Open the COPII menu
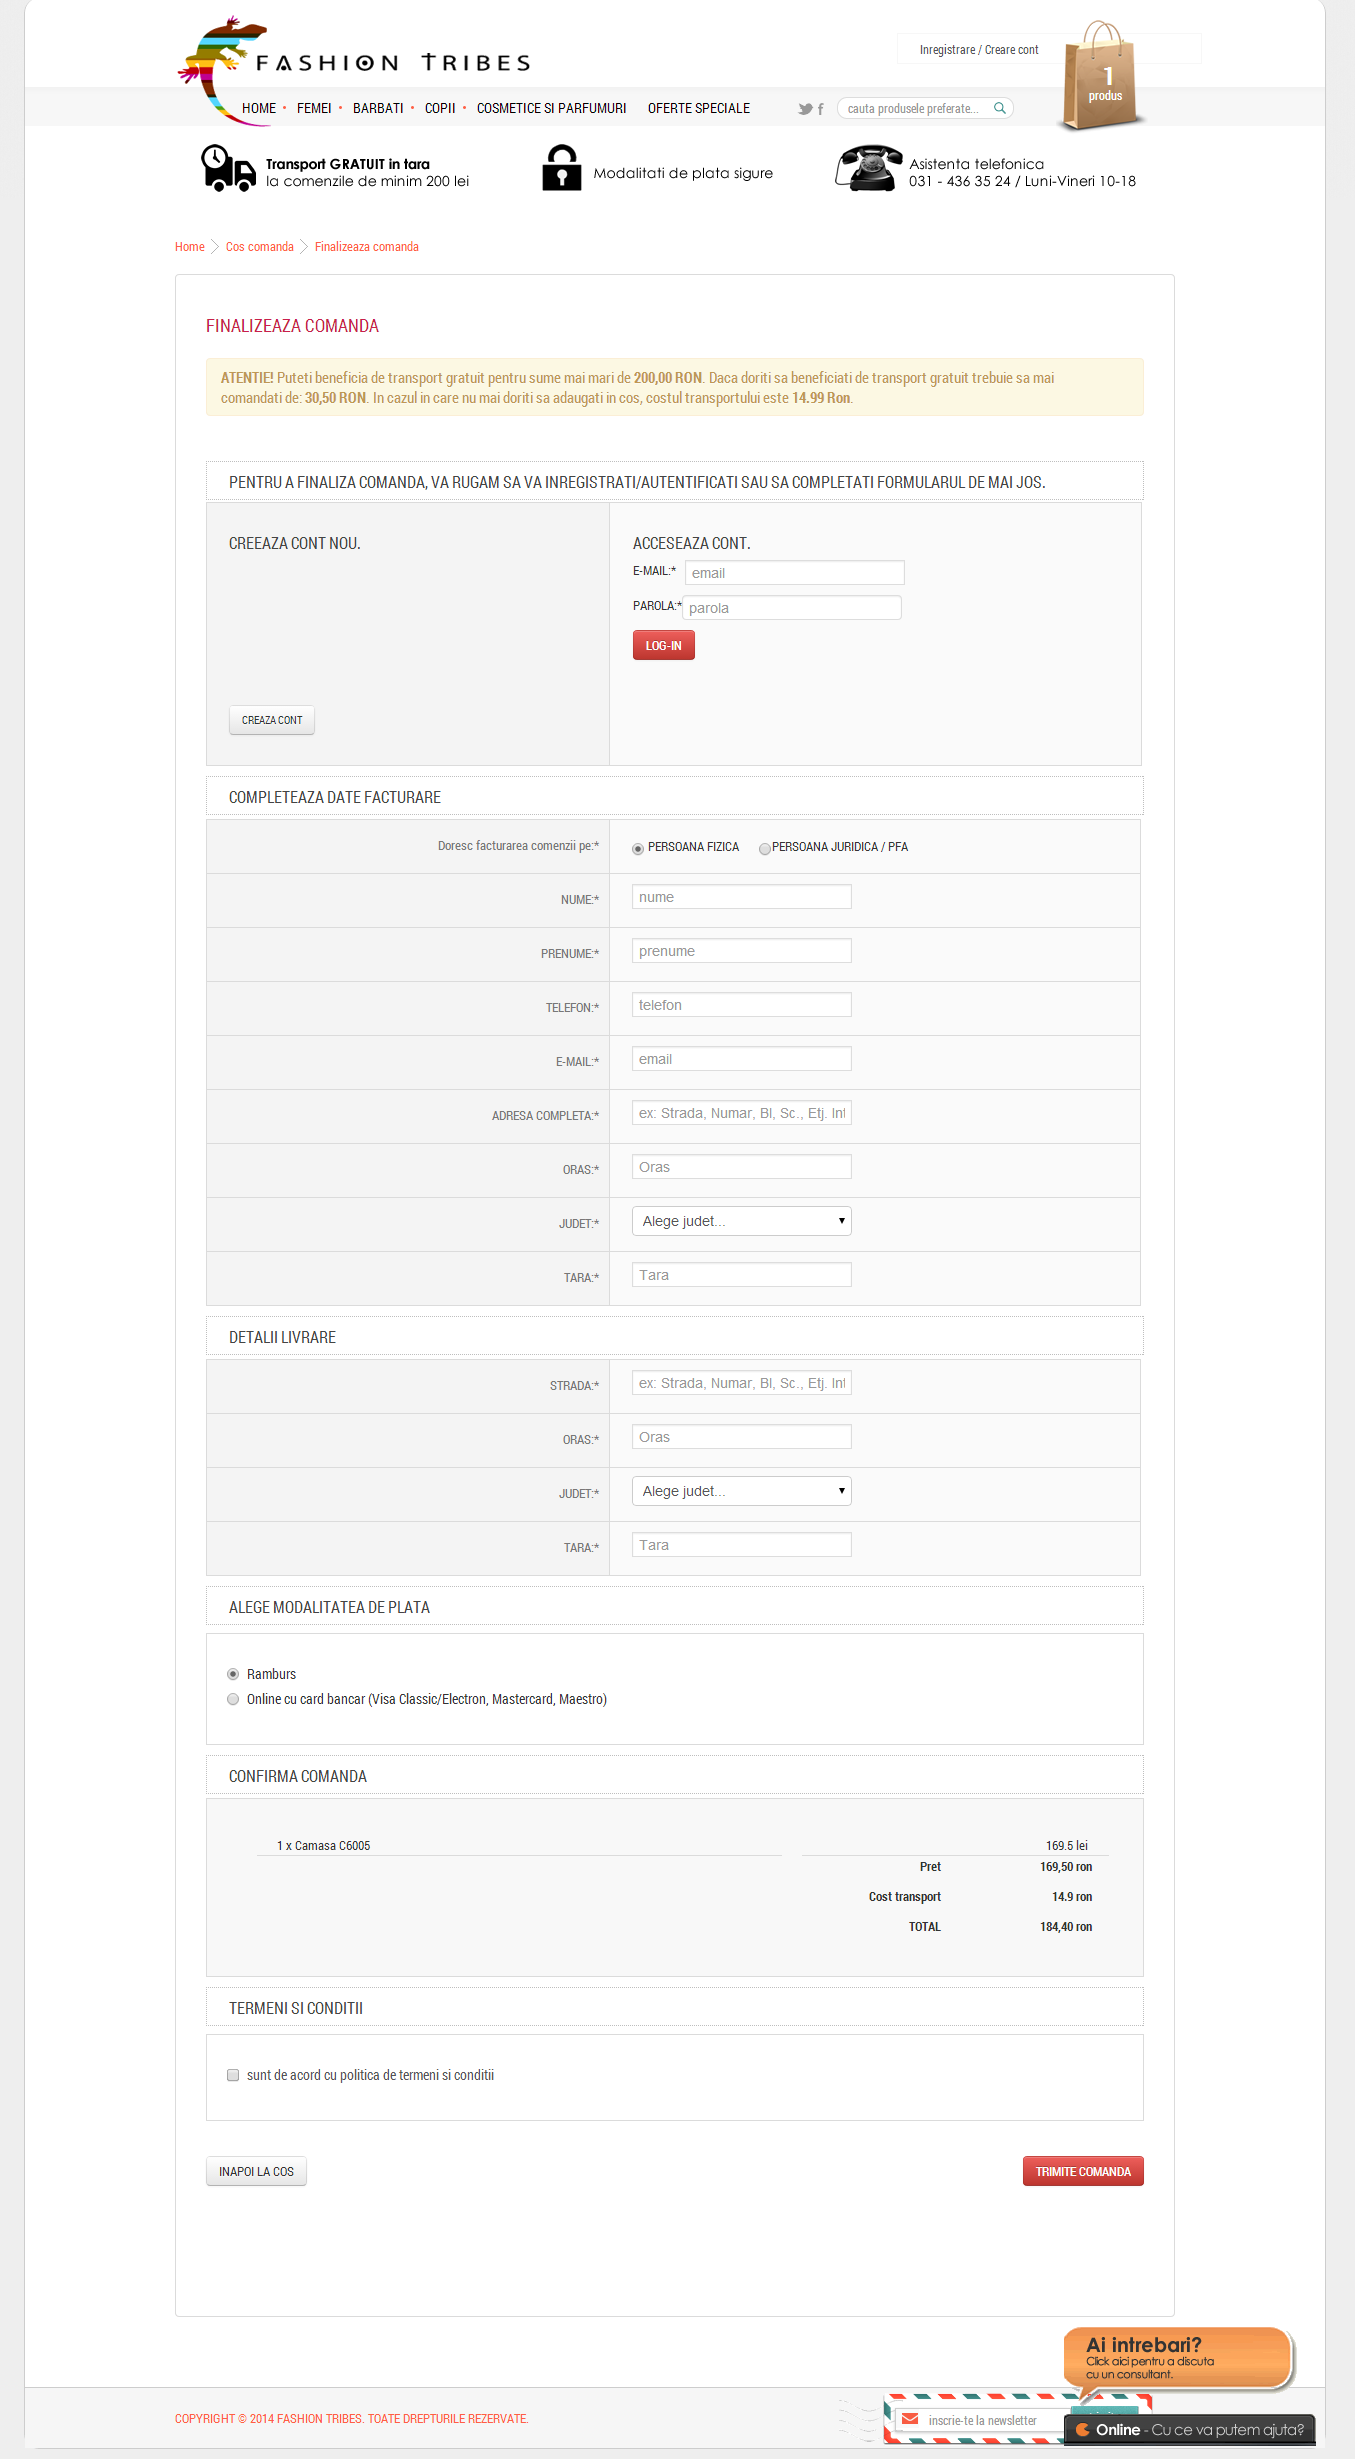The image size is (1355, 2459). click(440, 108)
